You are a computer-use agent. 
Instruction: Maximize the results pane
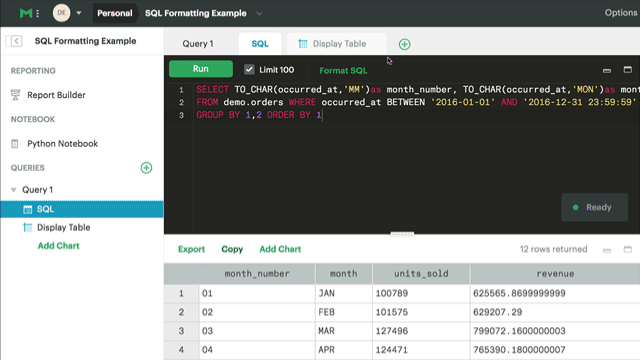click(627, 249)
